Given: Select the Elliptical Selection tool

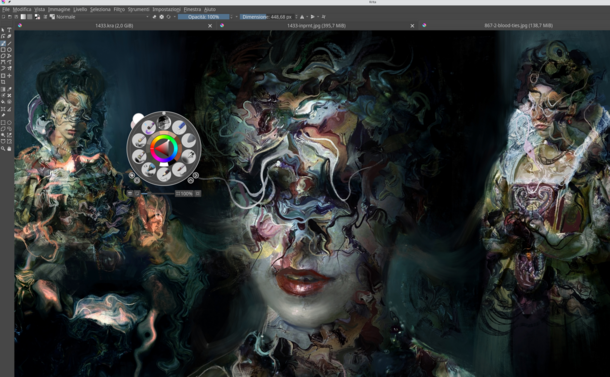Looking at the screenshot, I should 9,122.
